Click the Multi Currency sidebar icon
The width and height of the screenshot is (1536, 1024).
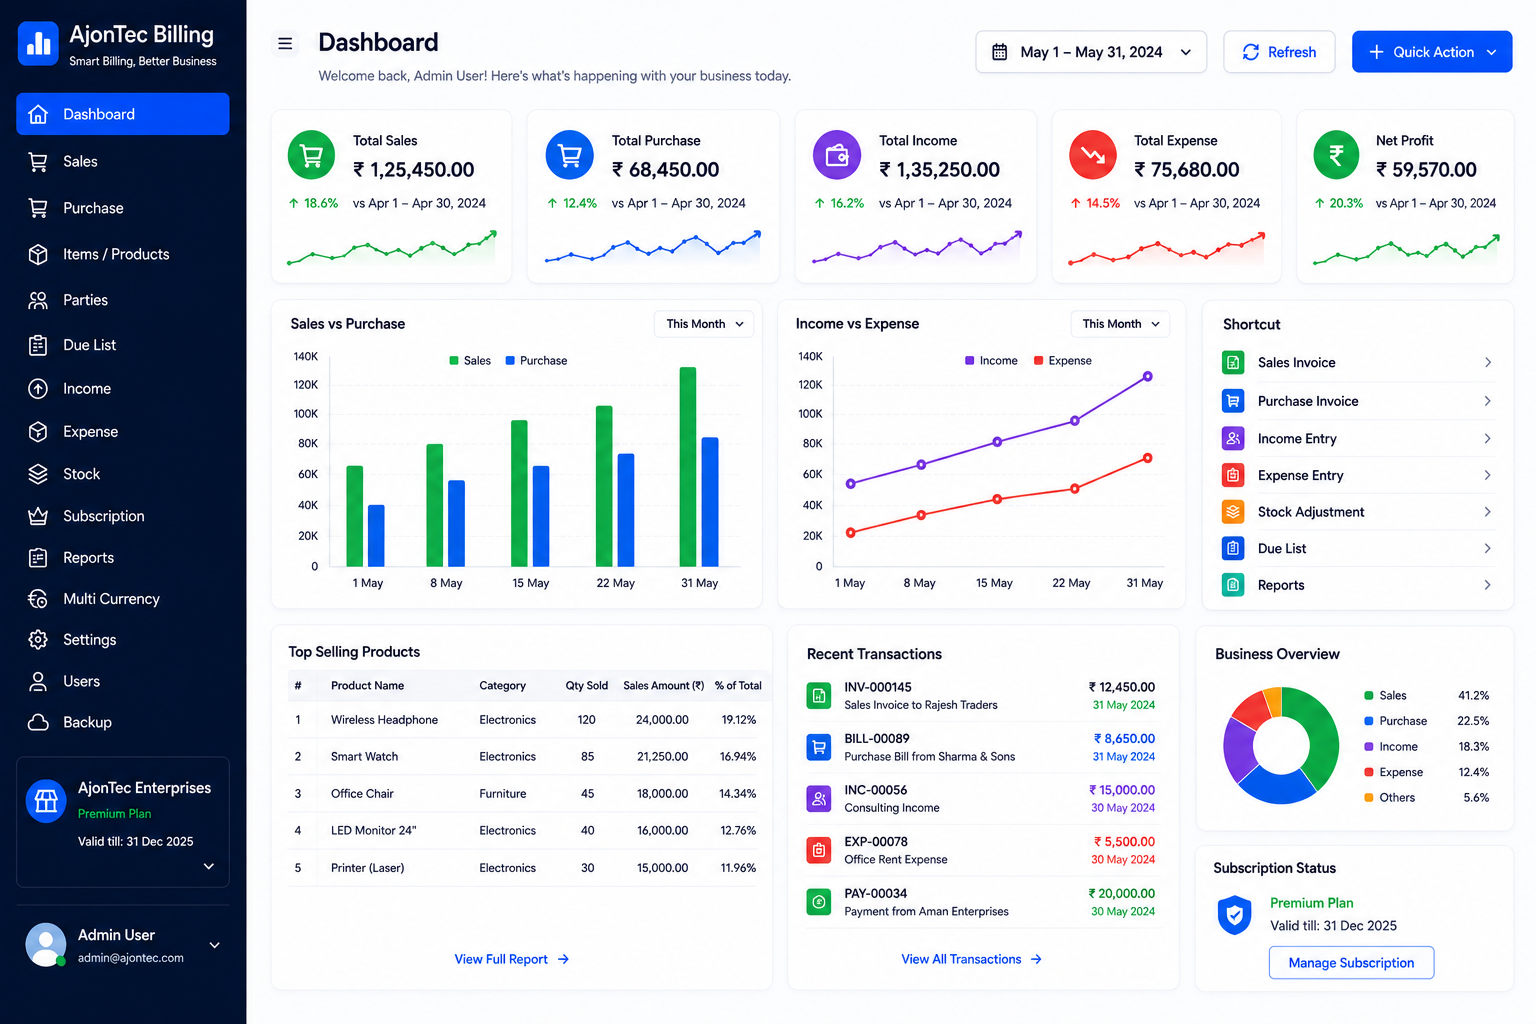point(38,599)
